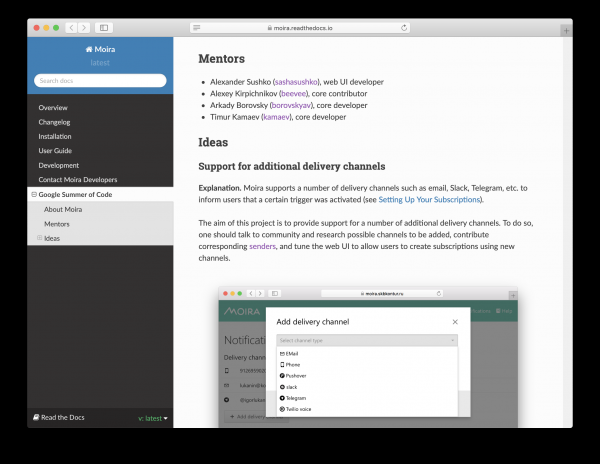Open Contact Moira Developers page
Viewport: 600px width, 464px height.
coord(77,179)
